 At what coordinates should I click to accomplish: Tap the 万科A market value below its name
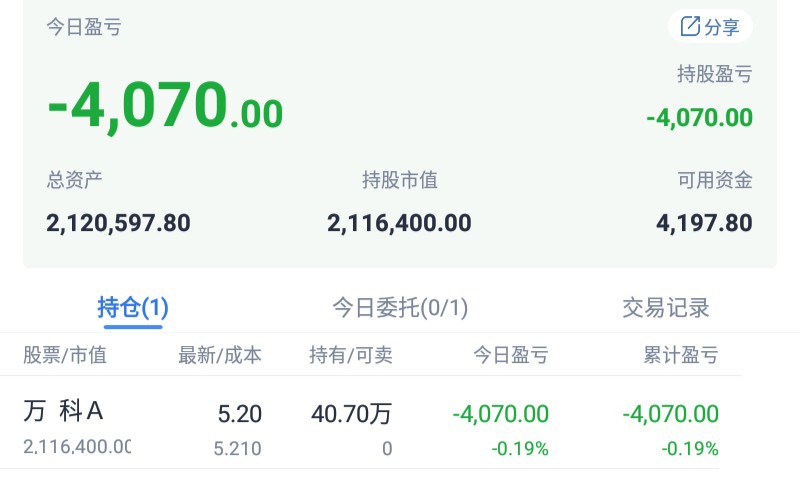coord(77,447)
